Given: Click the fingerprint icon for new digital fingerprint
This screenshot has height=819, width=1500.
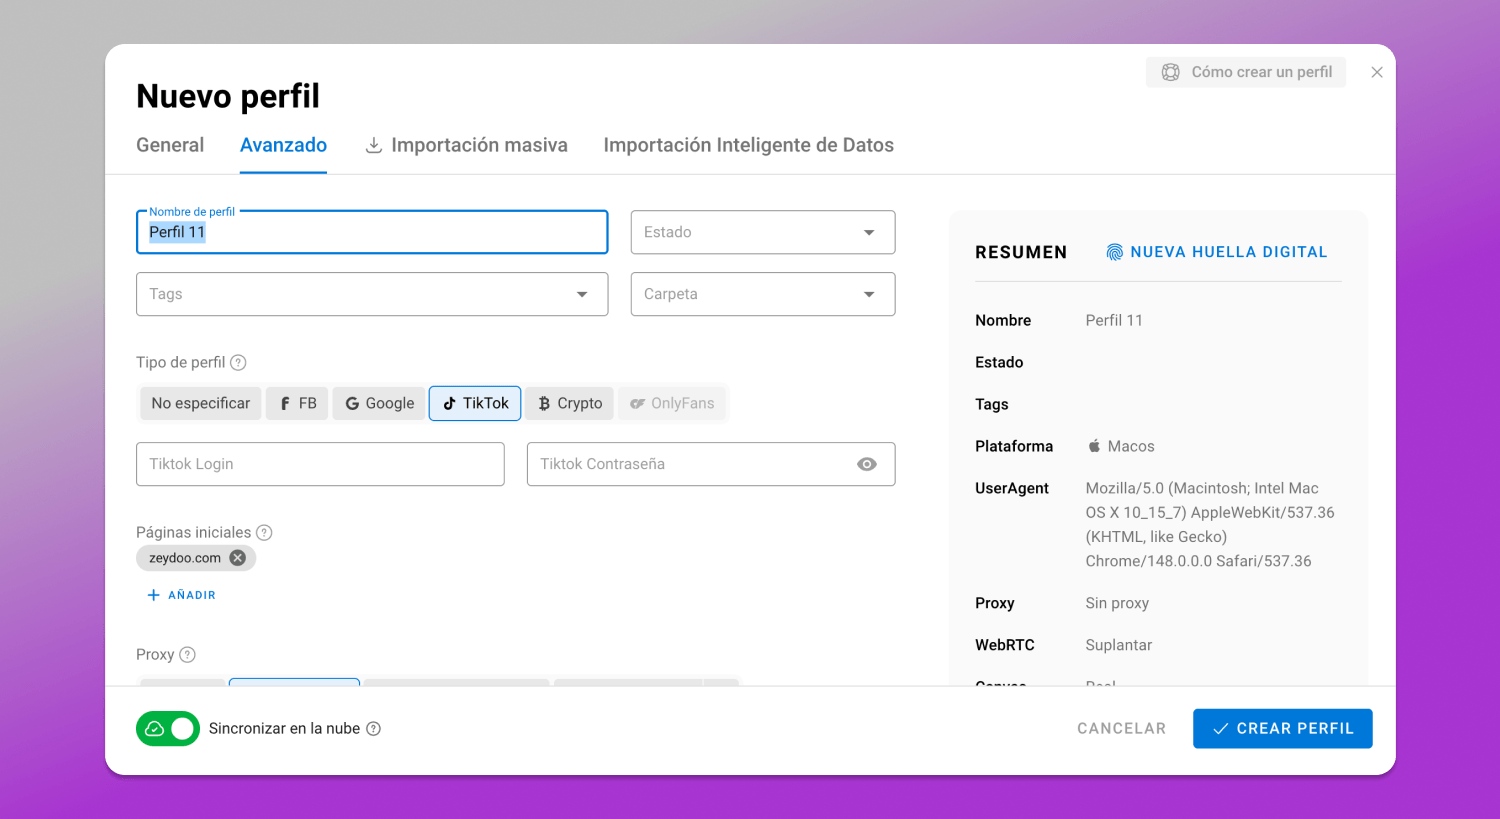Looking at the screenshot, I should (x=1114, y=252).
